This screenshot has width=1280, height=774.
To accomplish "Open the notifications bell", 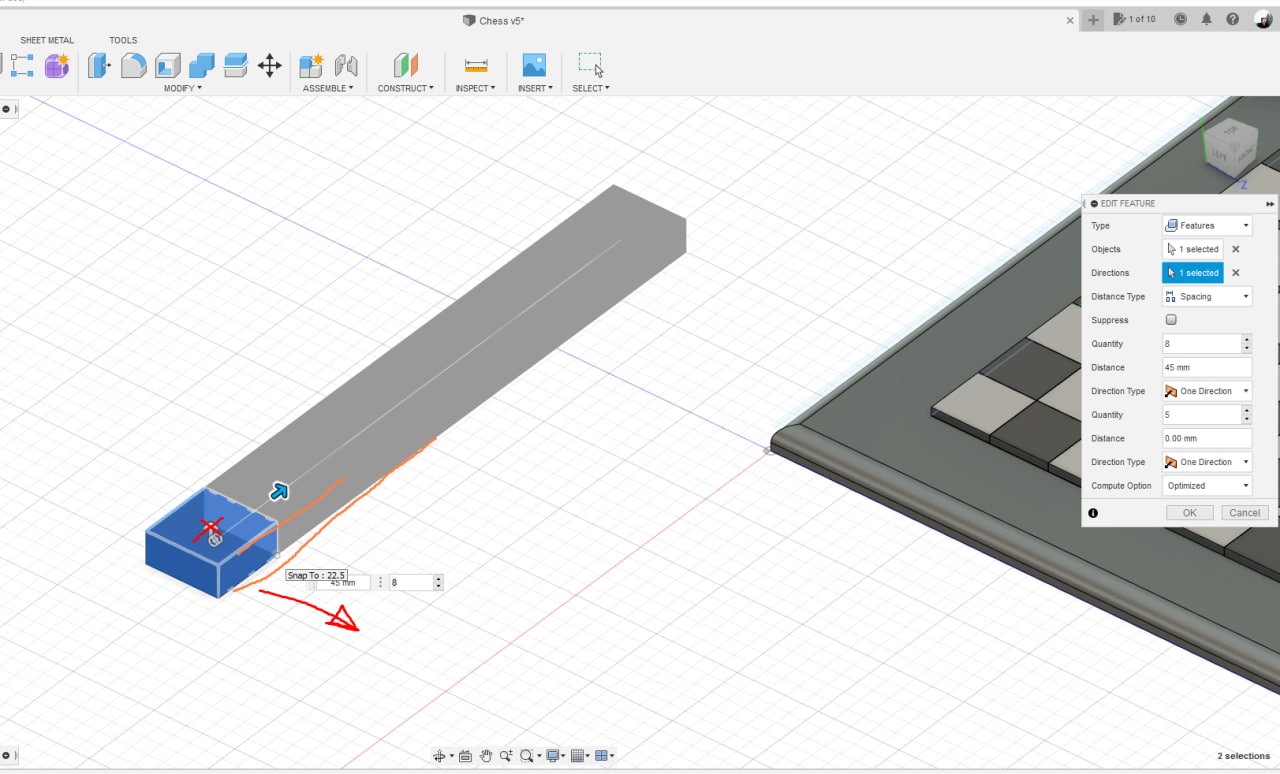I will 1207,19.
